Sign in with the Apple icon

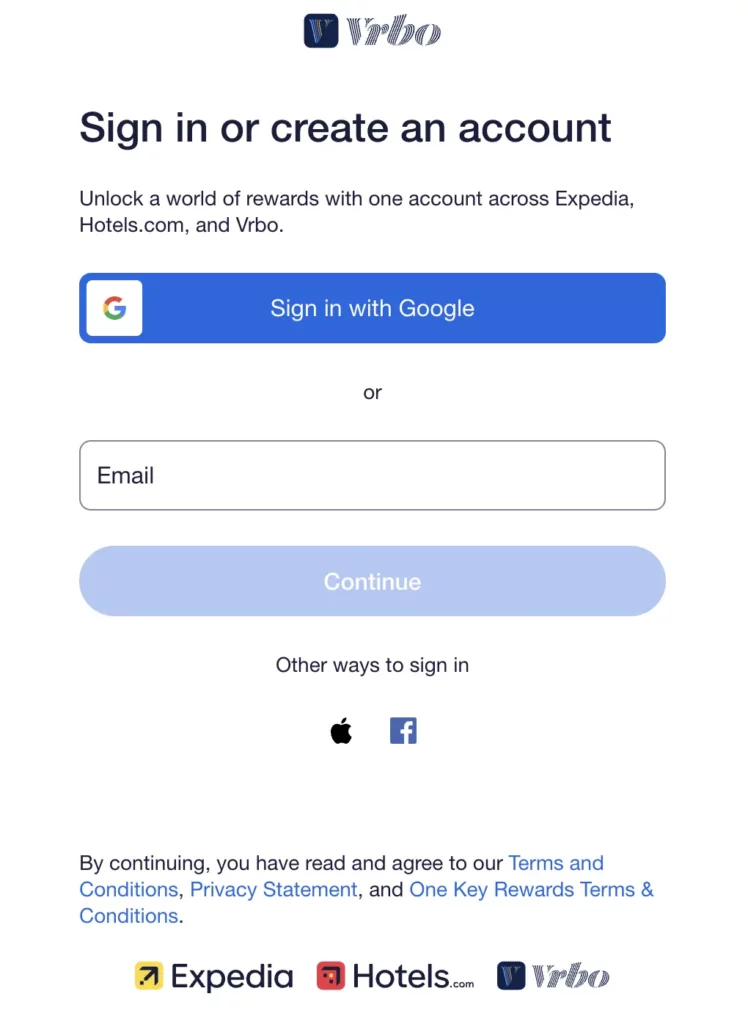(x=341, y=731)
